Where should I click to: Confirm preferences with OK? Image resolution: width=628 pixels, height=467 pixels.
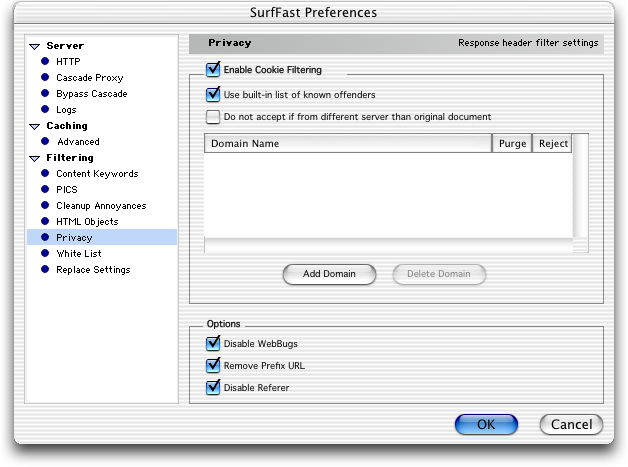pyautogui.click(x=486, y=425)
